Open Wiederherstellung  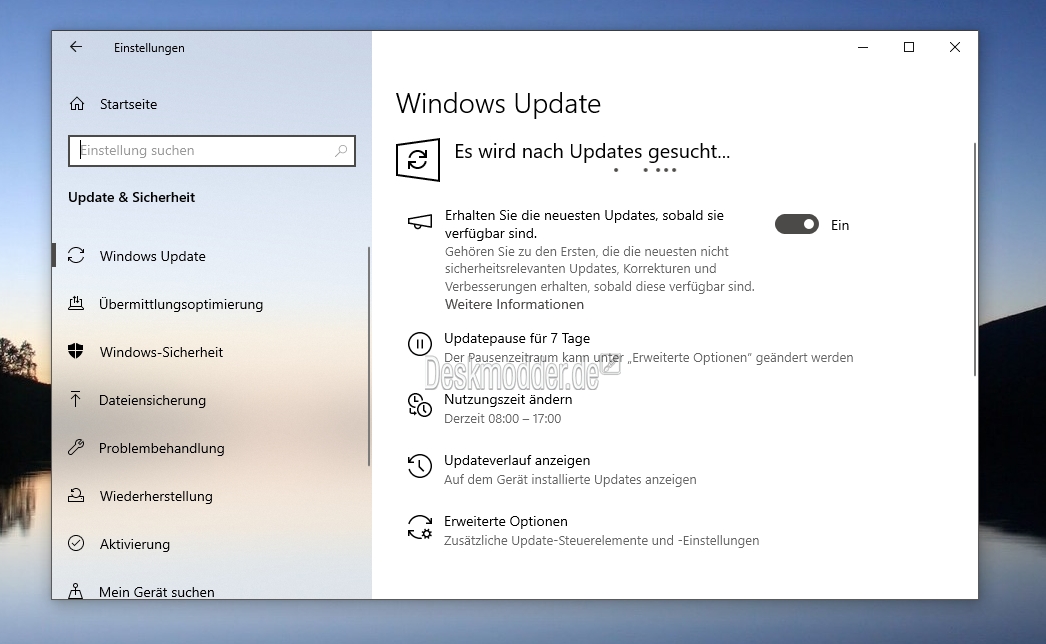click(x=156, y=497)
